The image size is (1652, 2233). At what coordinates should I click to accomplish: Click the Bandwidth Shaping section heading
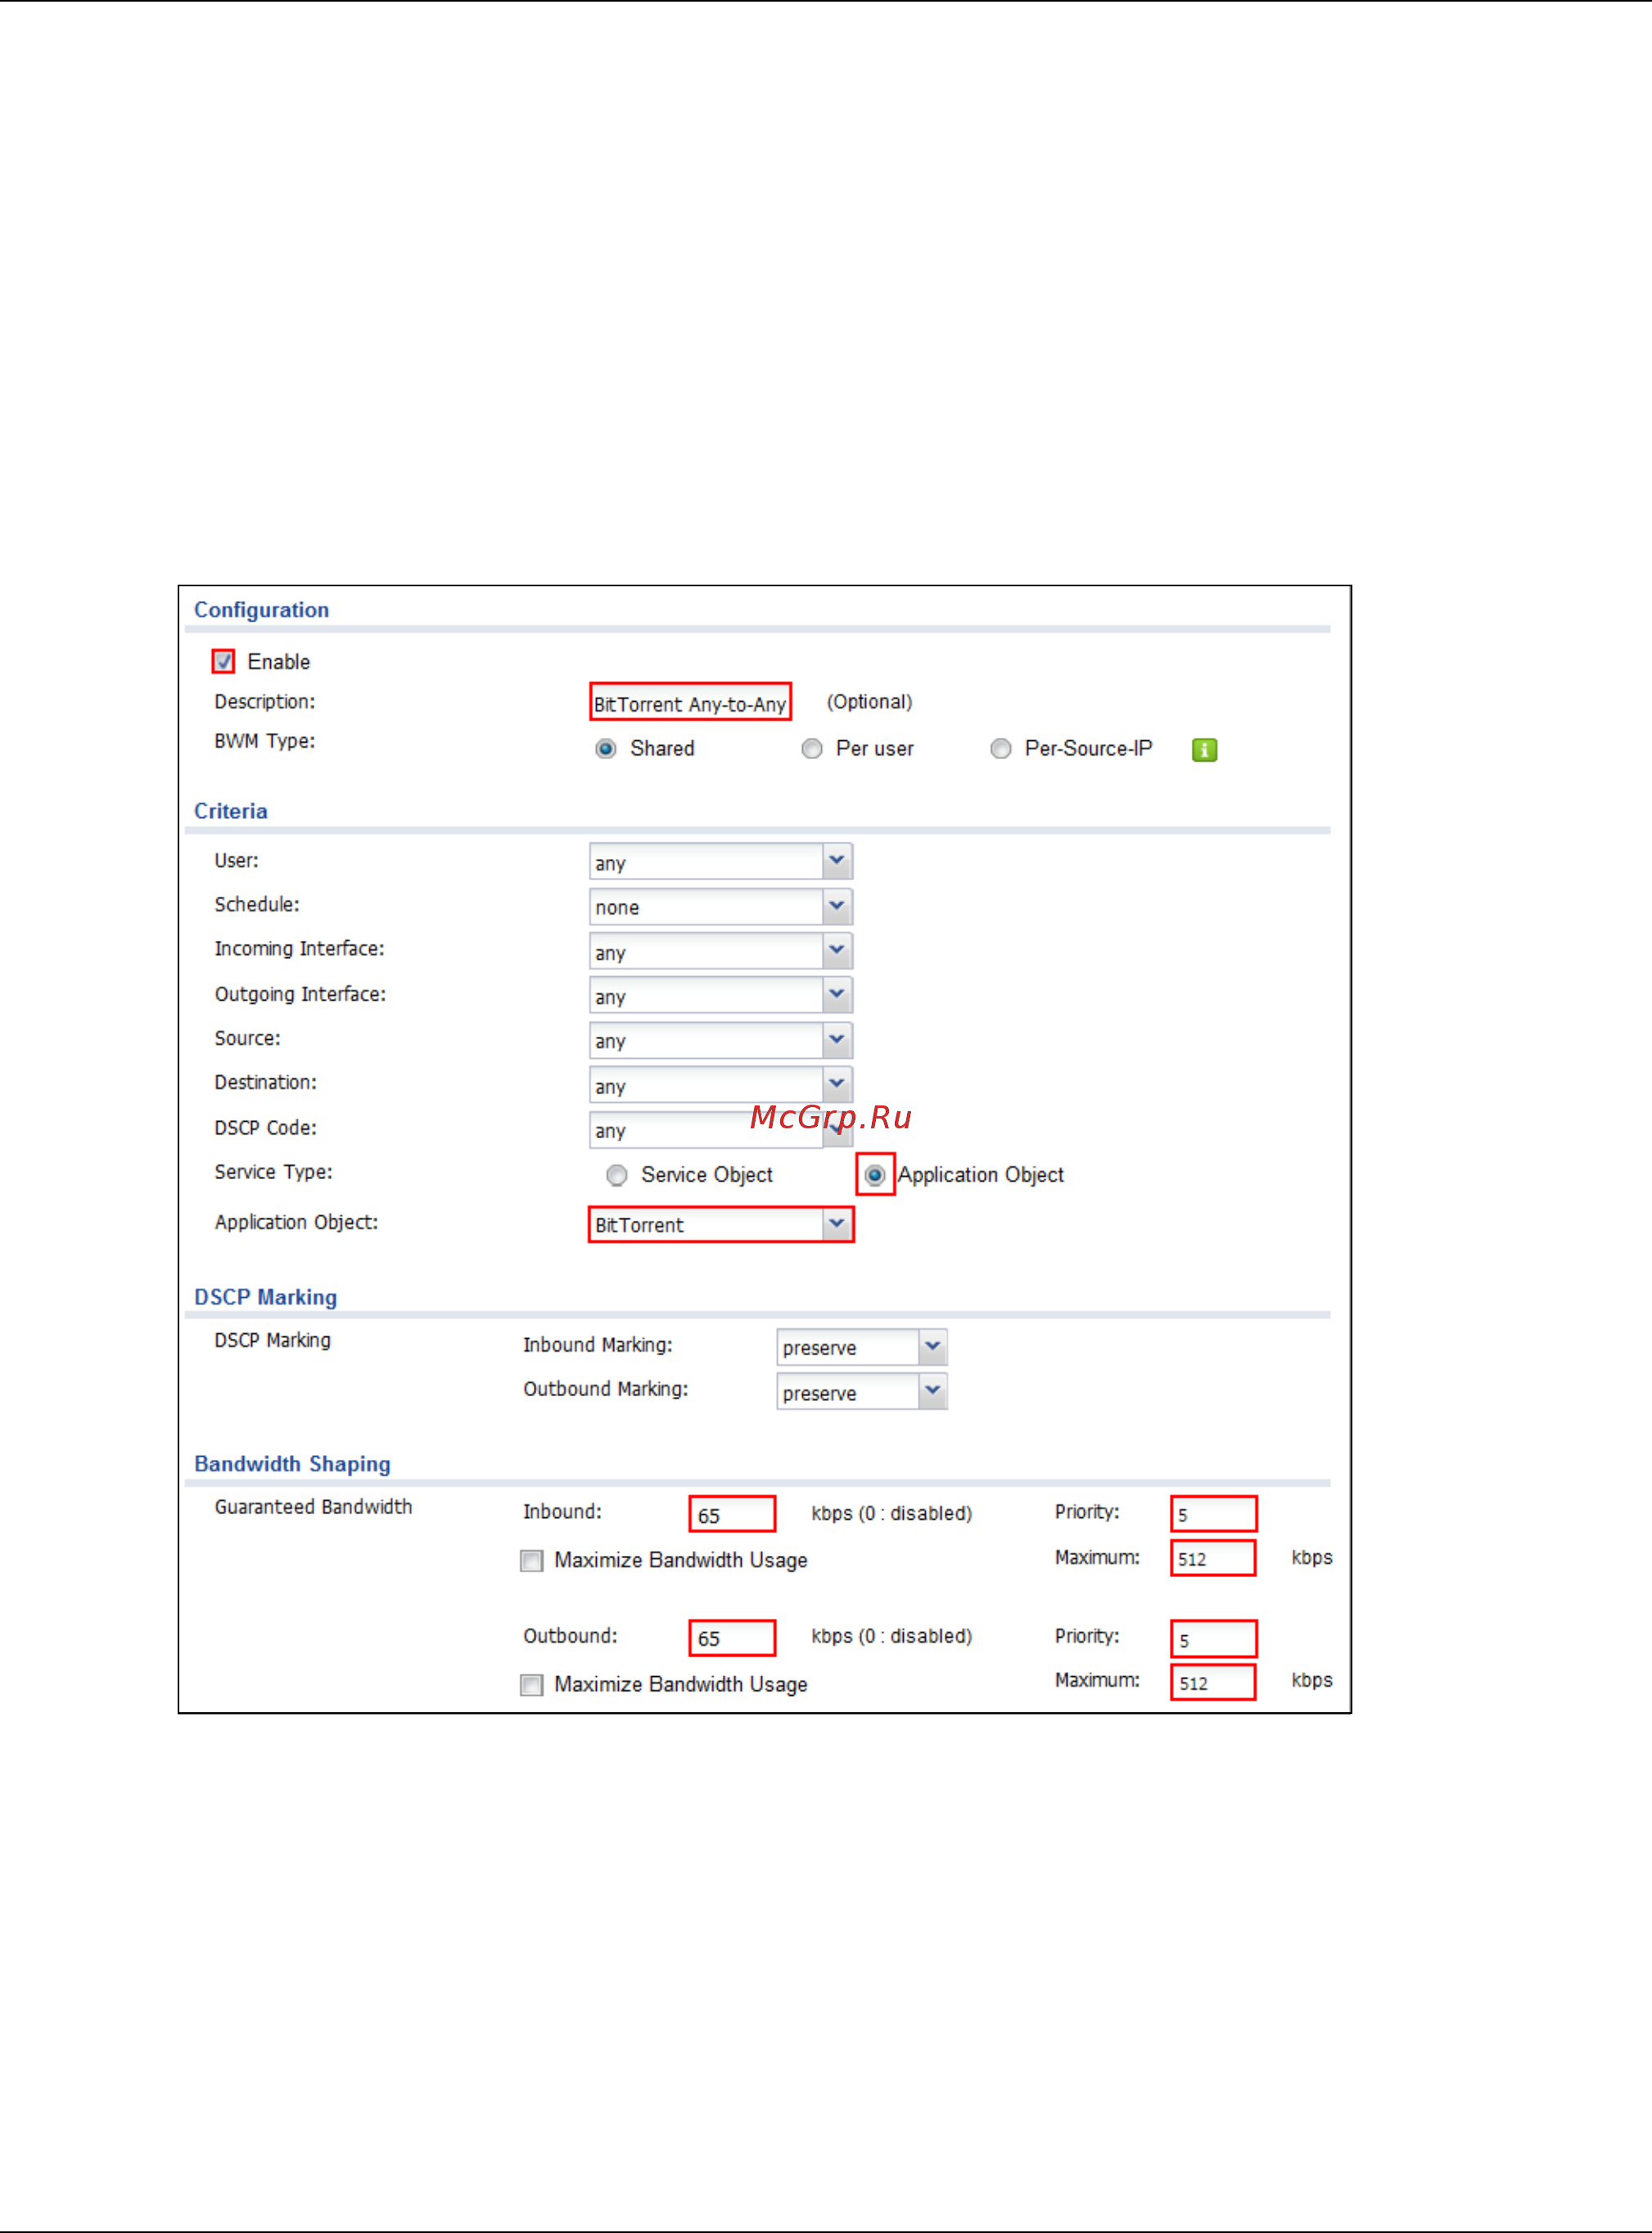point(292,1464)
